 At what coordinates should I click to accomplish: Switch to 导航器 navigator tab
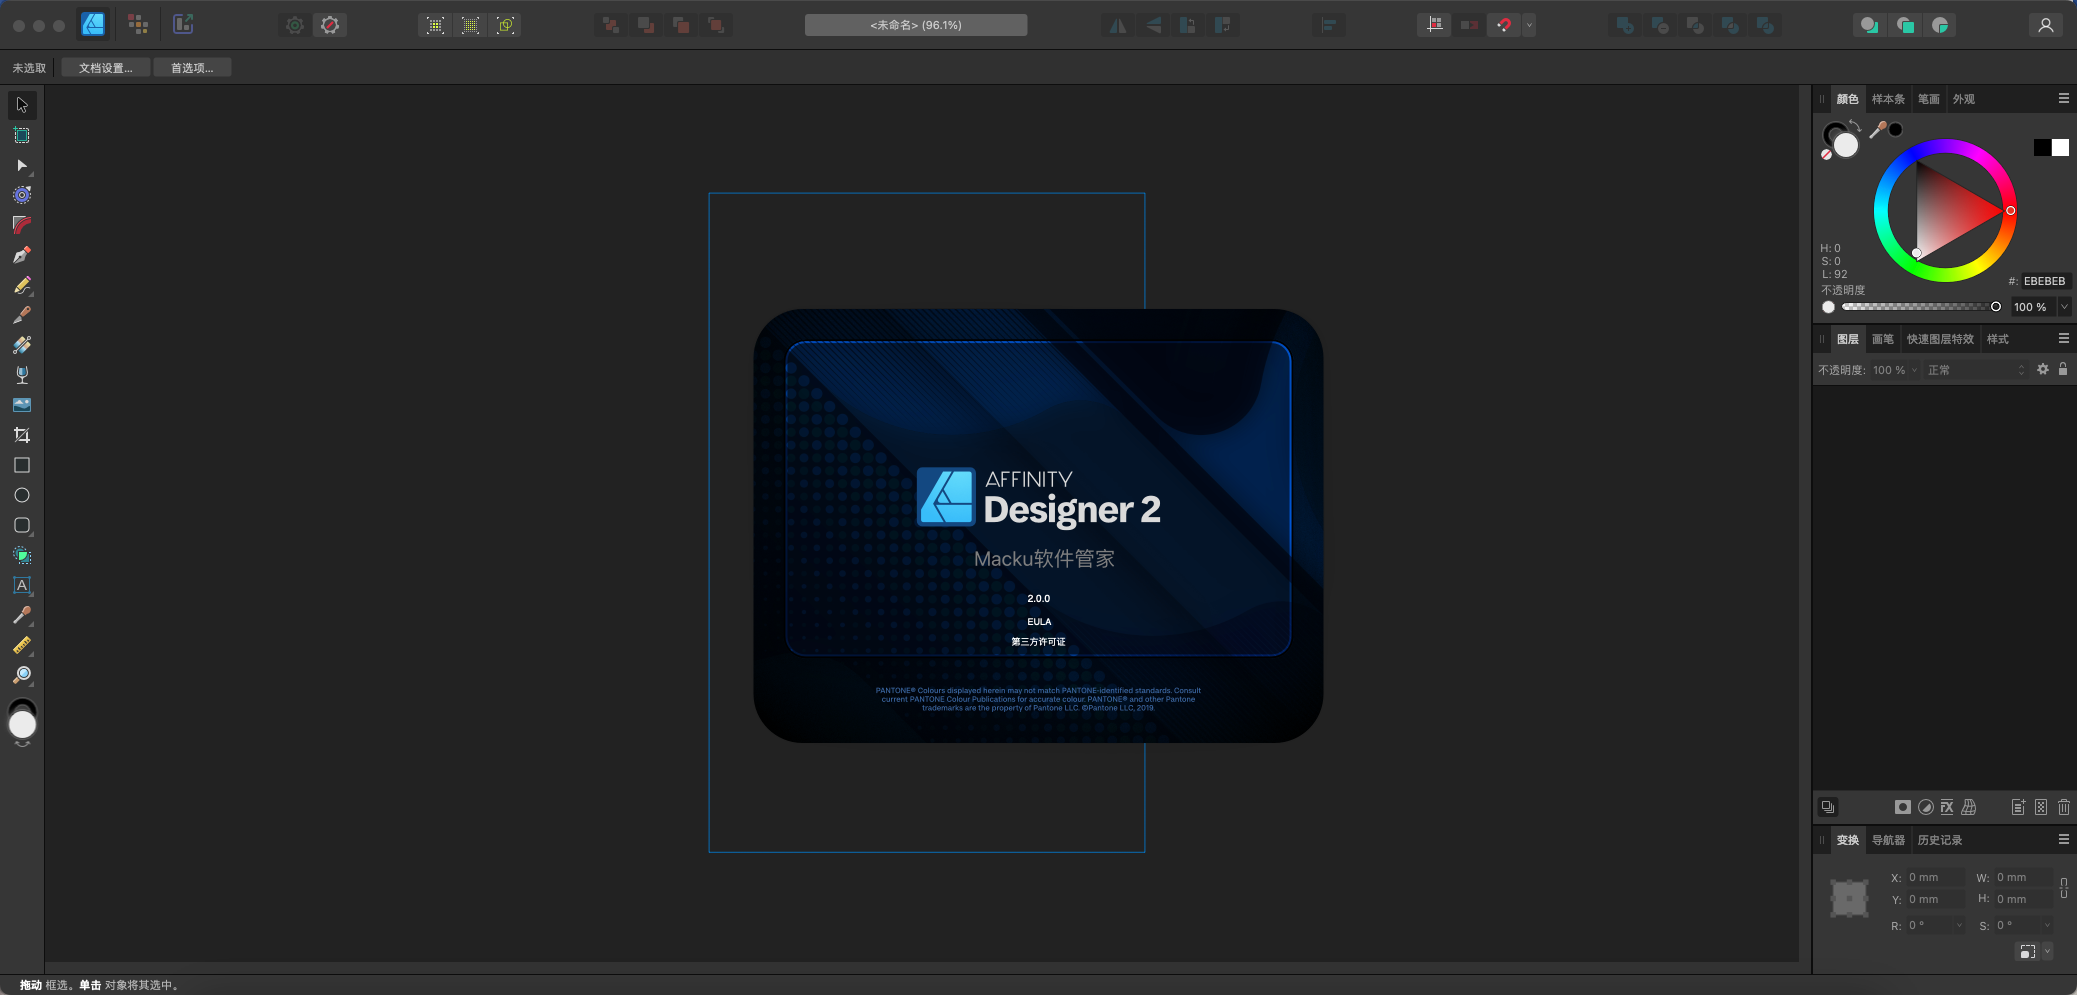click(x=1888, y=840)
